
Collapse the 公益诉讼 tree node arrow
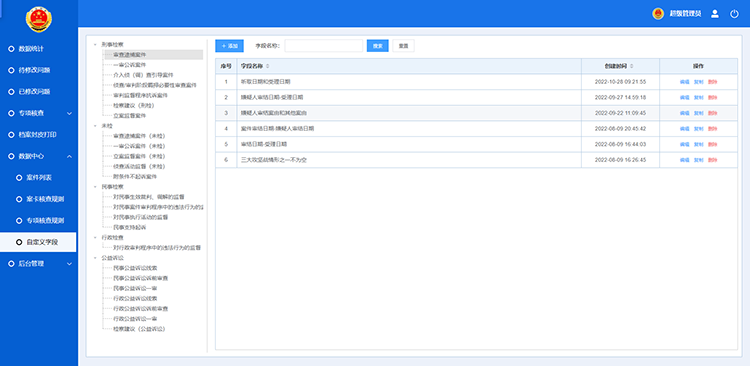tap(95, 258)
